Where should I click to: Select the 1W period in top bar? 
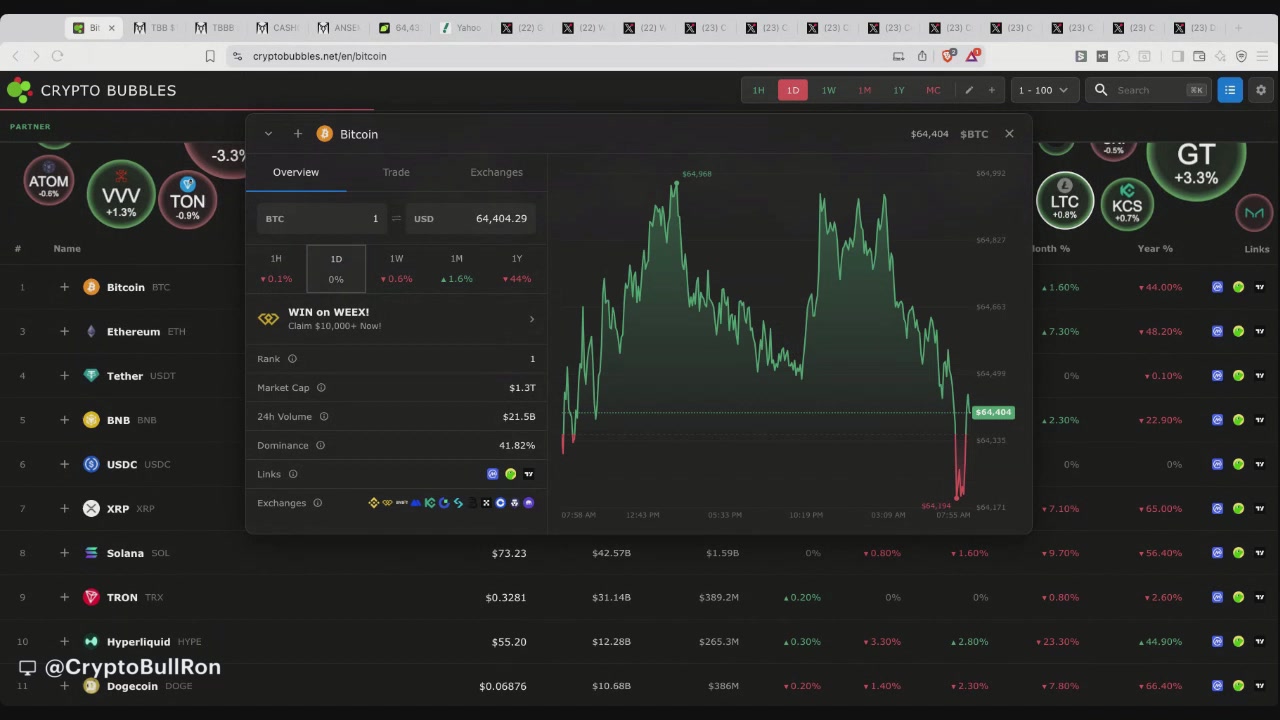click(828, 90)
